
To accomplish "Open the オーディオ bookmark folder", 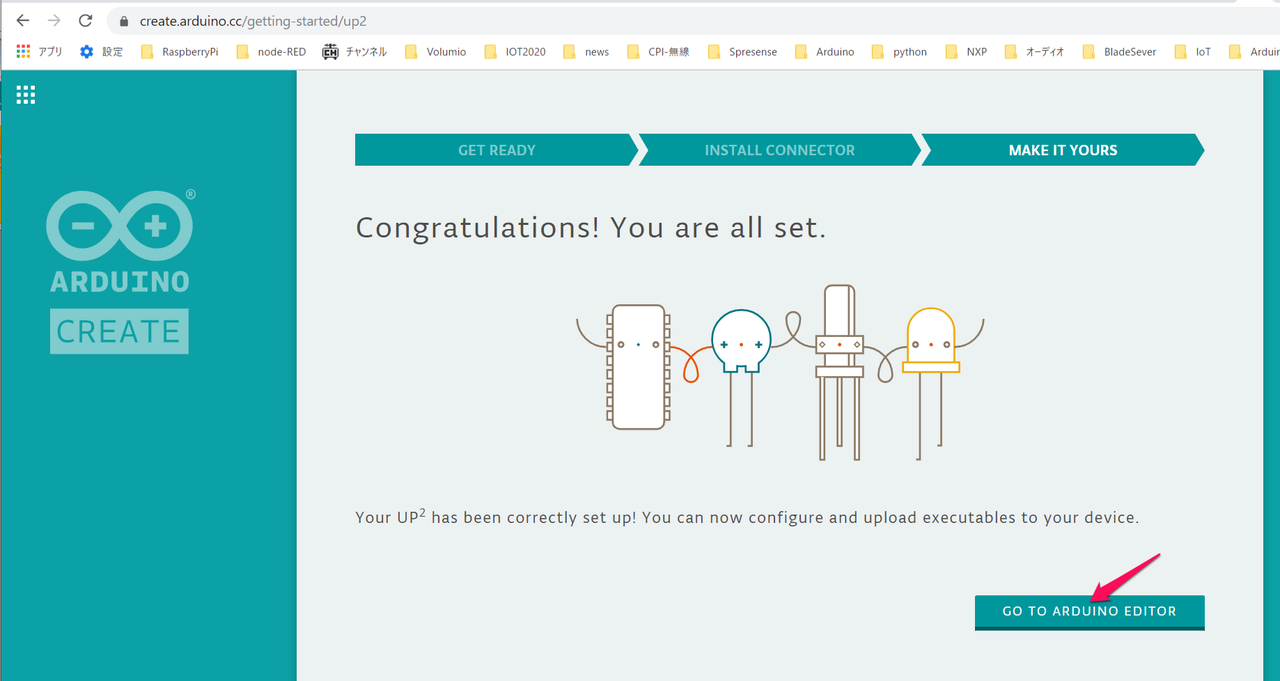I will pos(1035,52).
